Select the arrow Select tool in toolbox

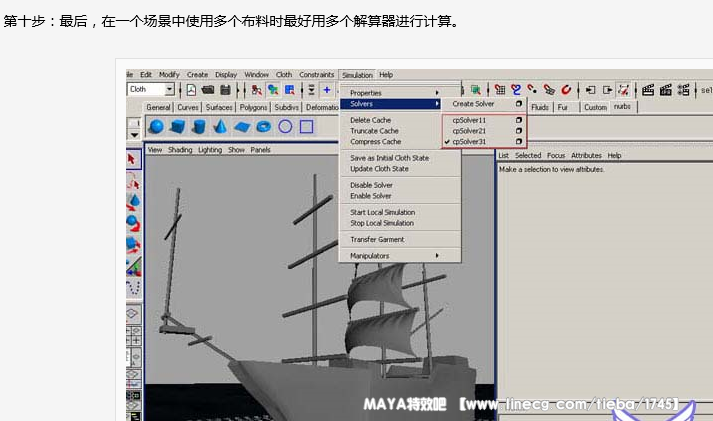point(132,159)
